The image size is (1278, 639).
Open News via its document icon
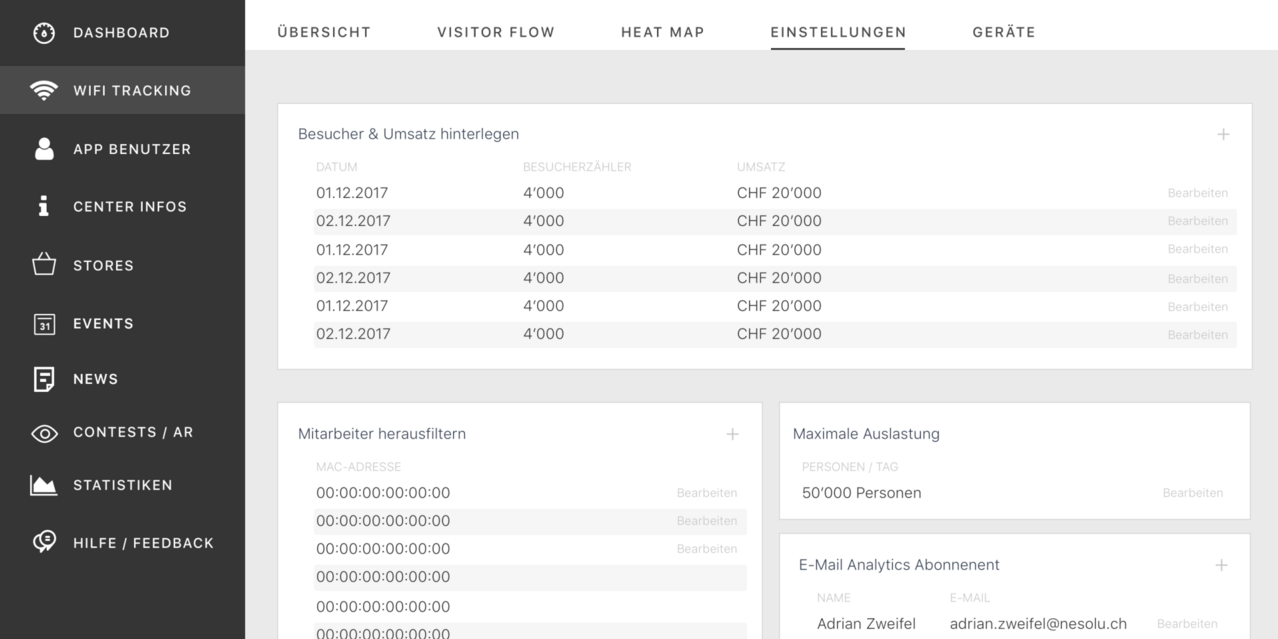pos(43,379)
